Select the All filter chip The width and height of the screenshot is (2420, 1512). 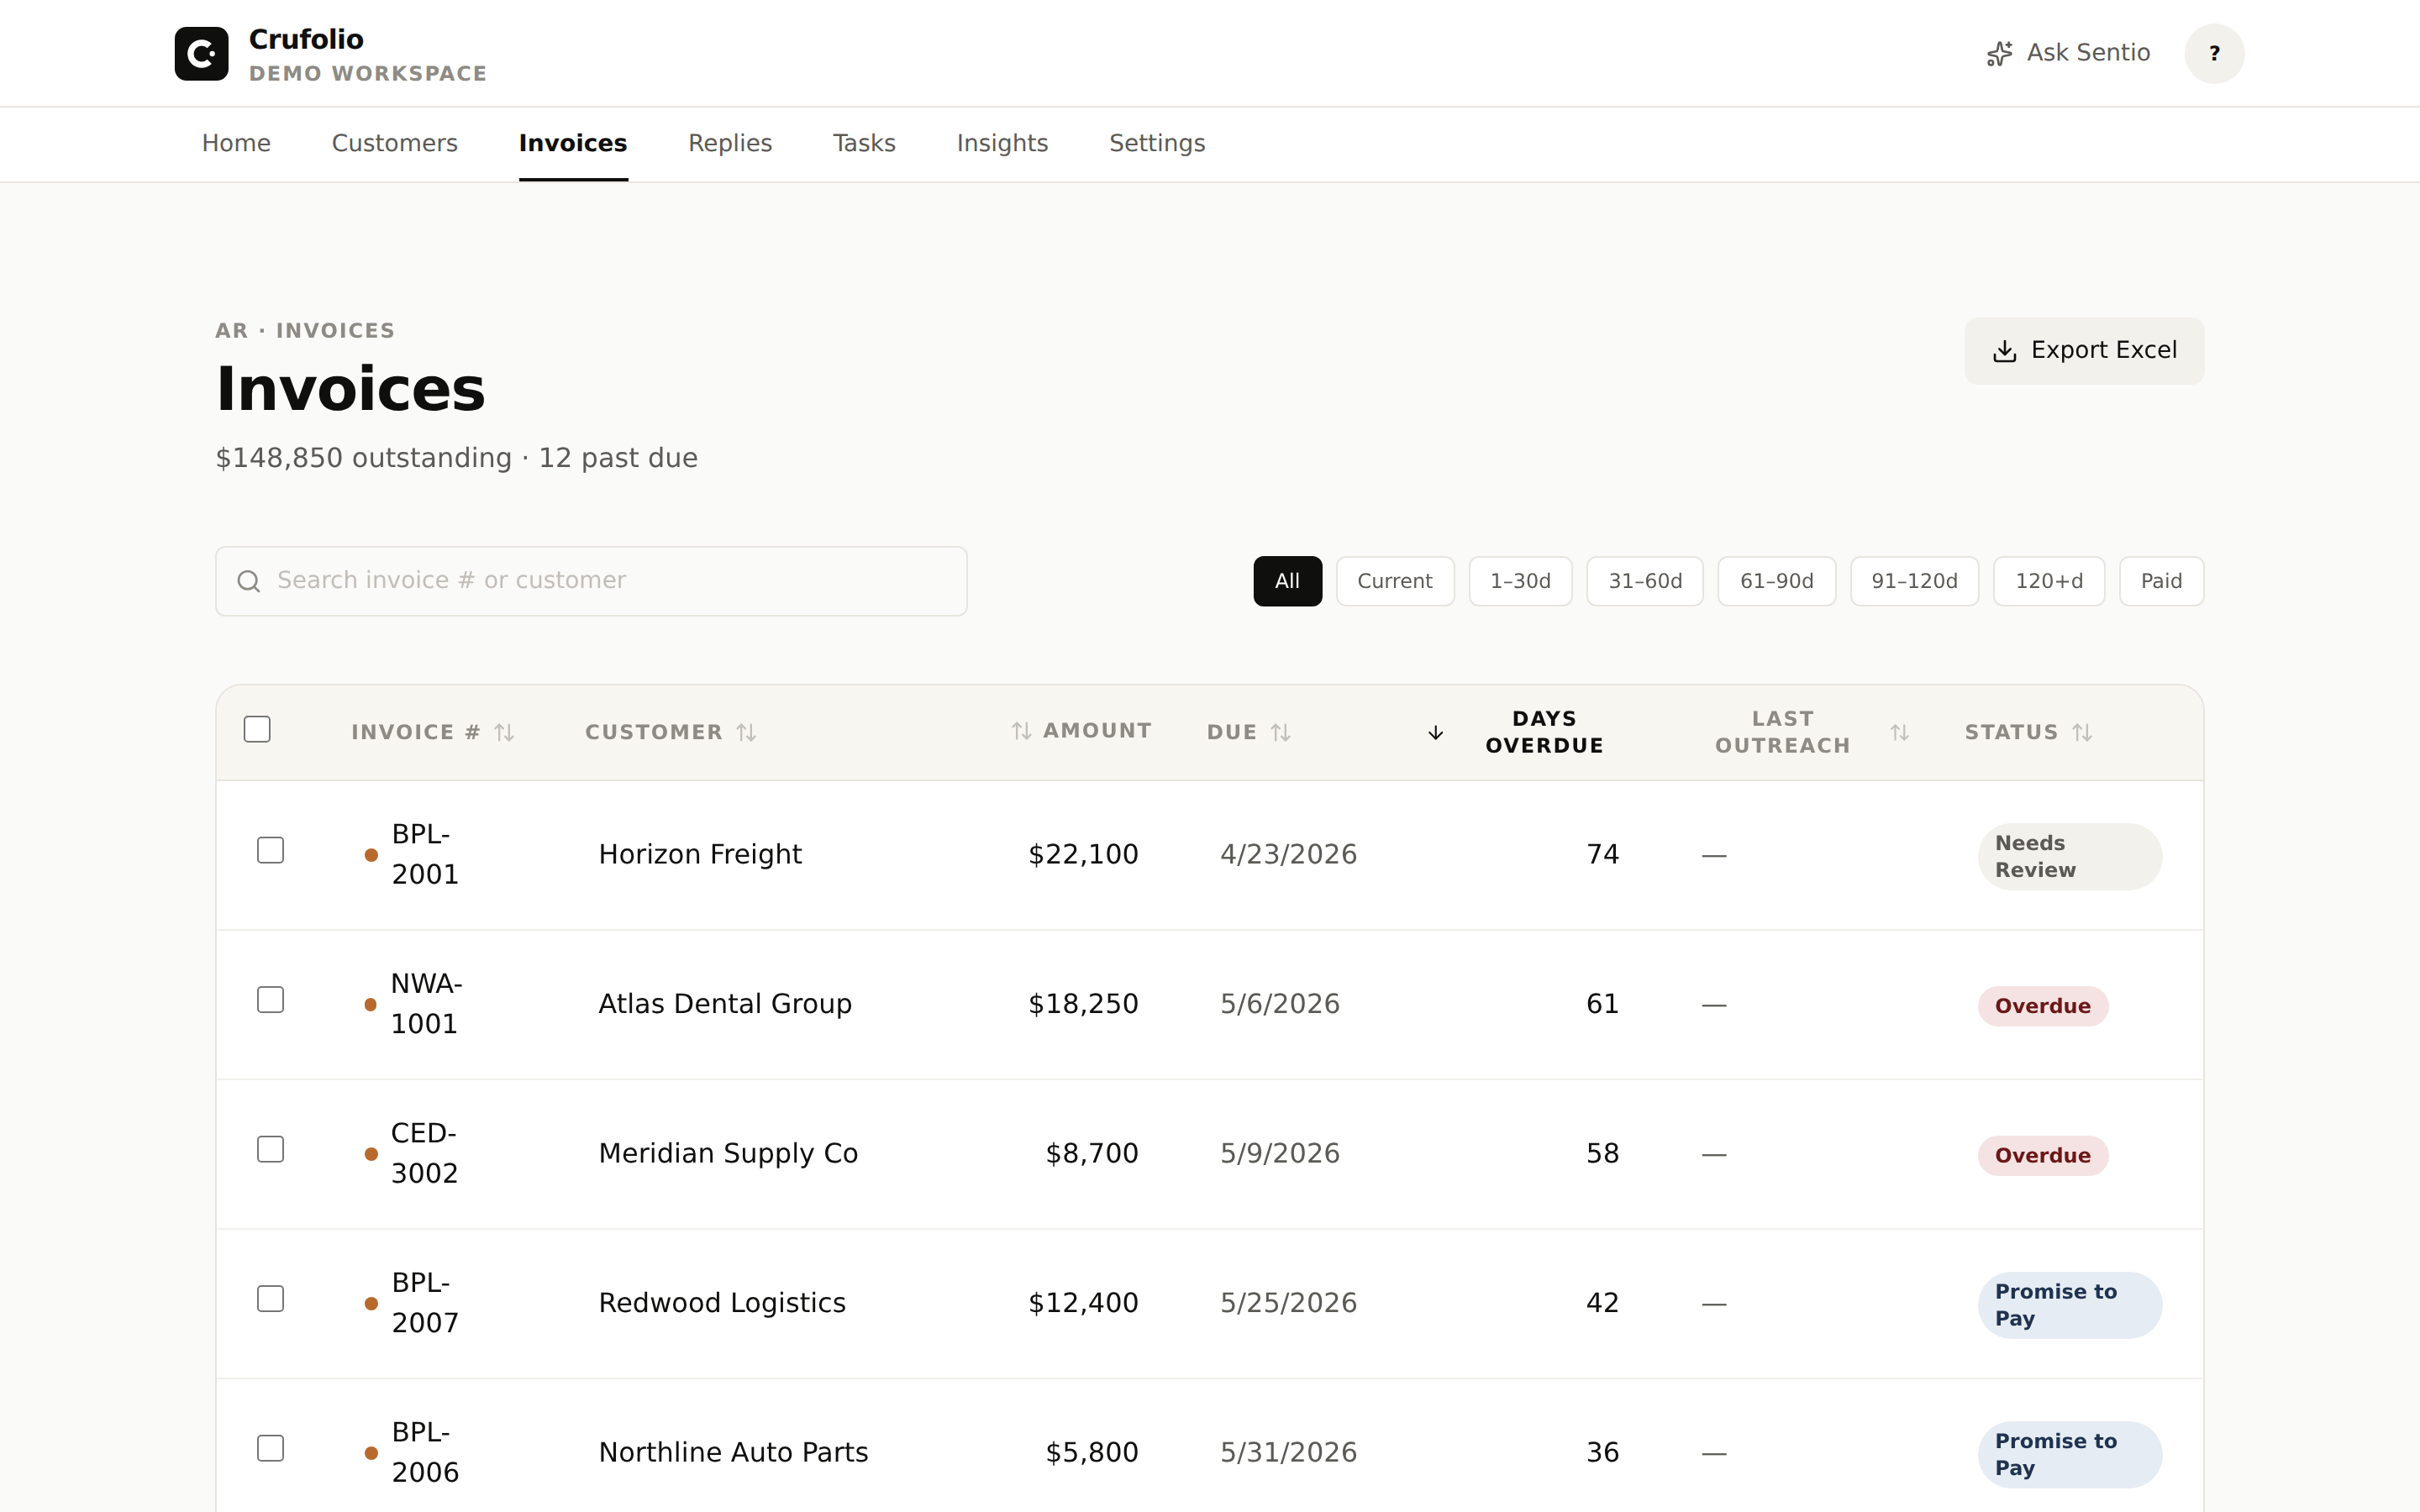pos(1287,581)
